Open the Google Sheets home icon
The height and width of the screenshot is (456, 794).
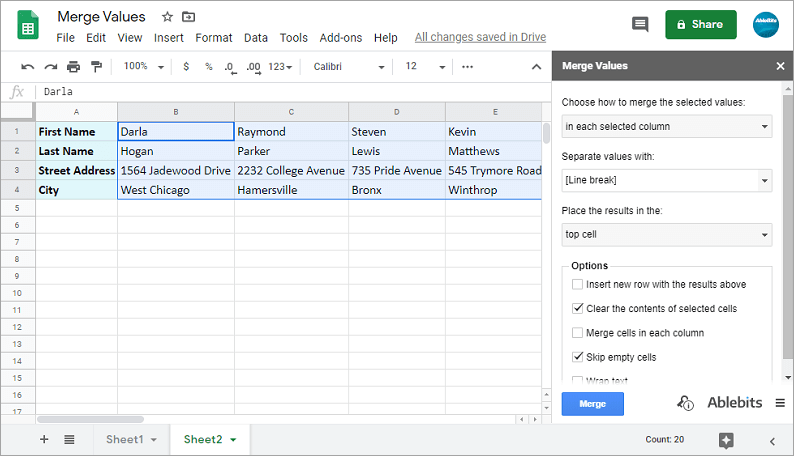28,25
